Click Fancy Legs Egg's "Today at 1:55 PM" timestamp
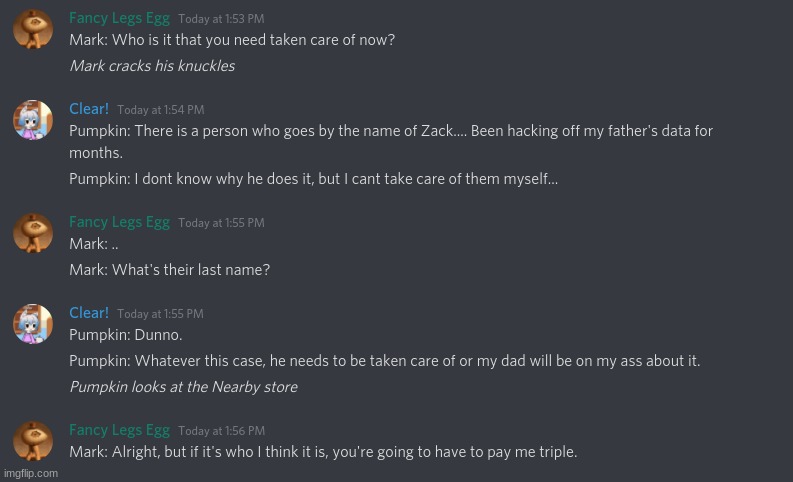This screenshot has height=482, width=793. pyautogui.click(x=221, y=223)
